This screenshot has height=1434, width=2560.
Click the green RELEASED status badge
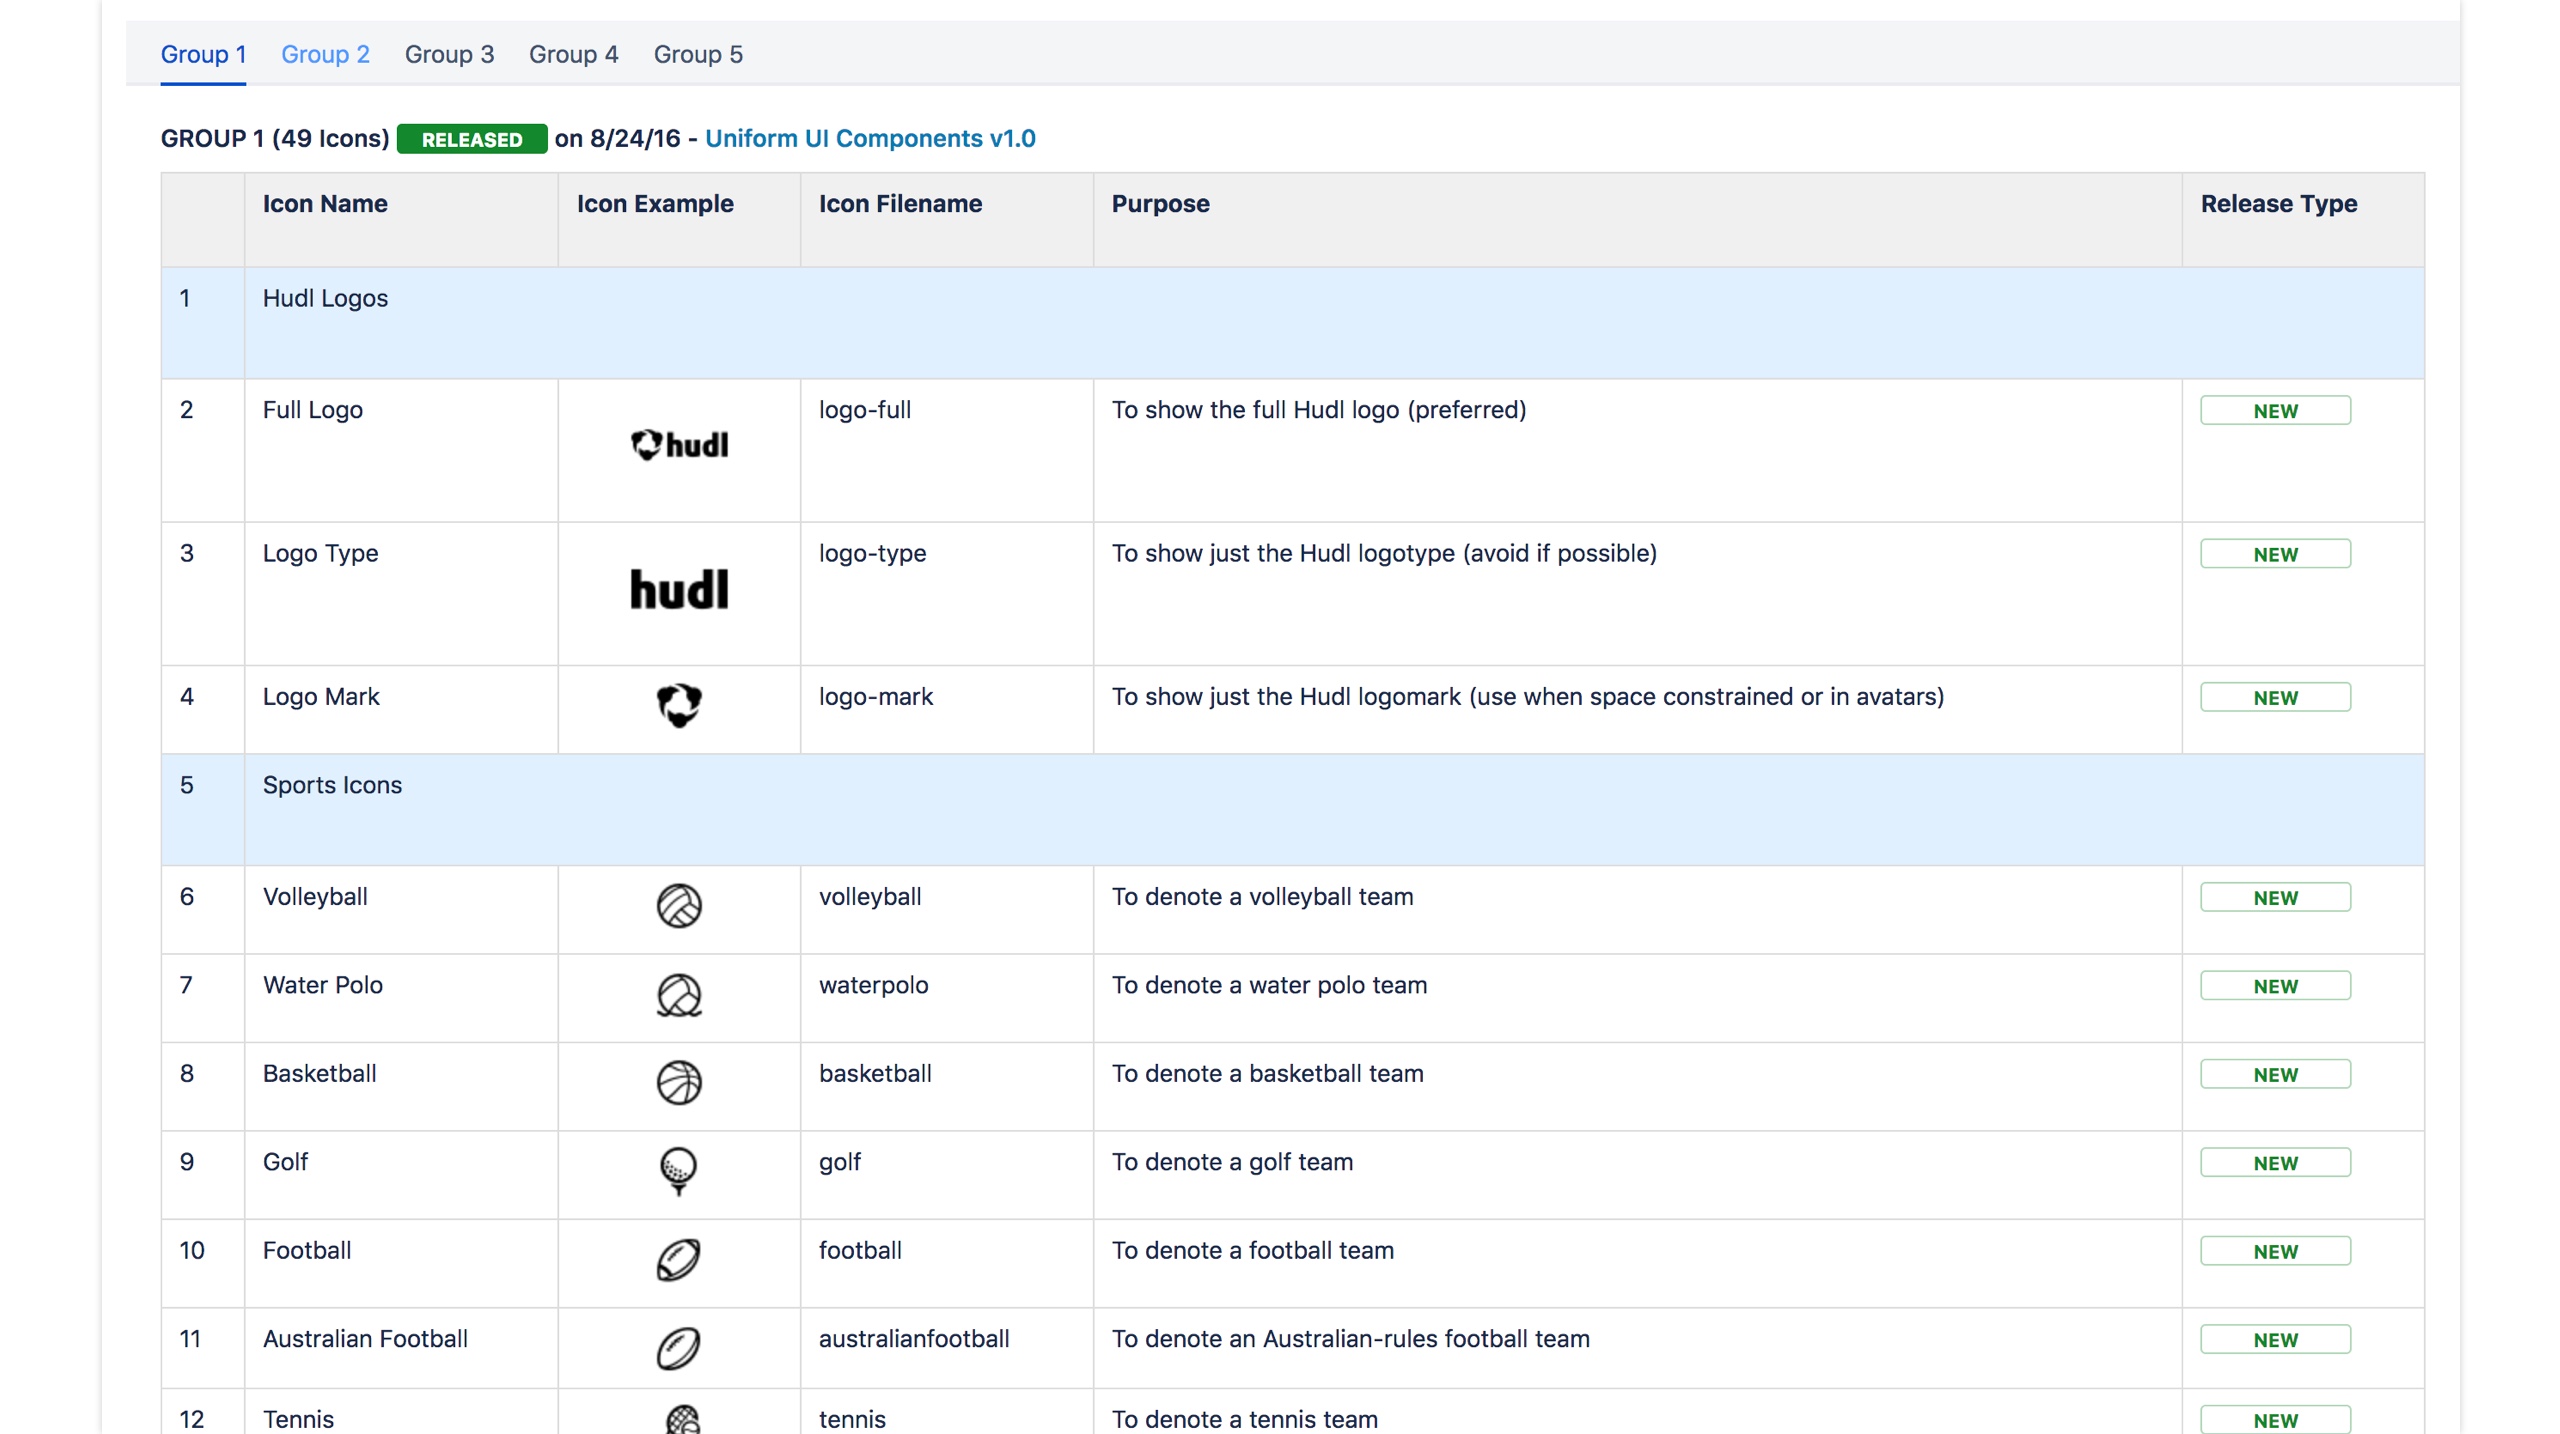pyautogui.click(x=471, y=139)
